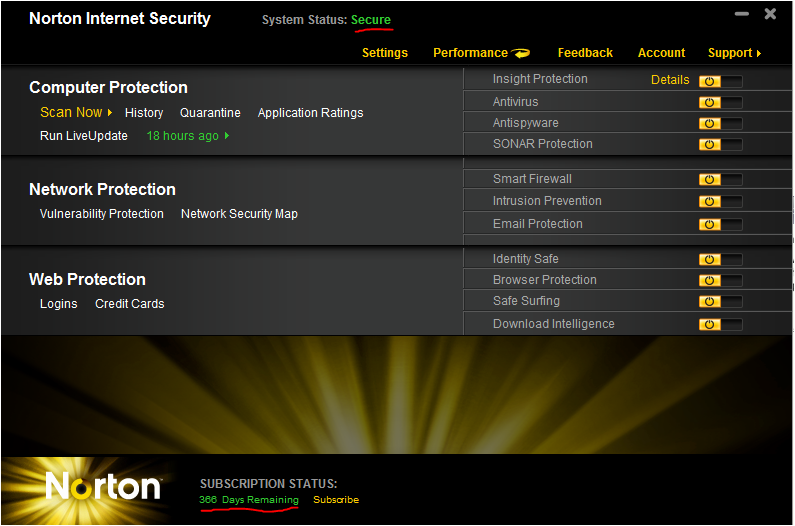Click Antivirus label
The height and width of the screenshot is (526, 795).
click(x=515, y=101)
